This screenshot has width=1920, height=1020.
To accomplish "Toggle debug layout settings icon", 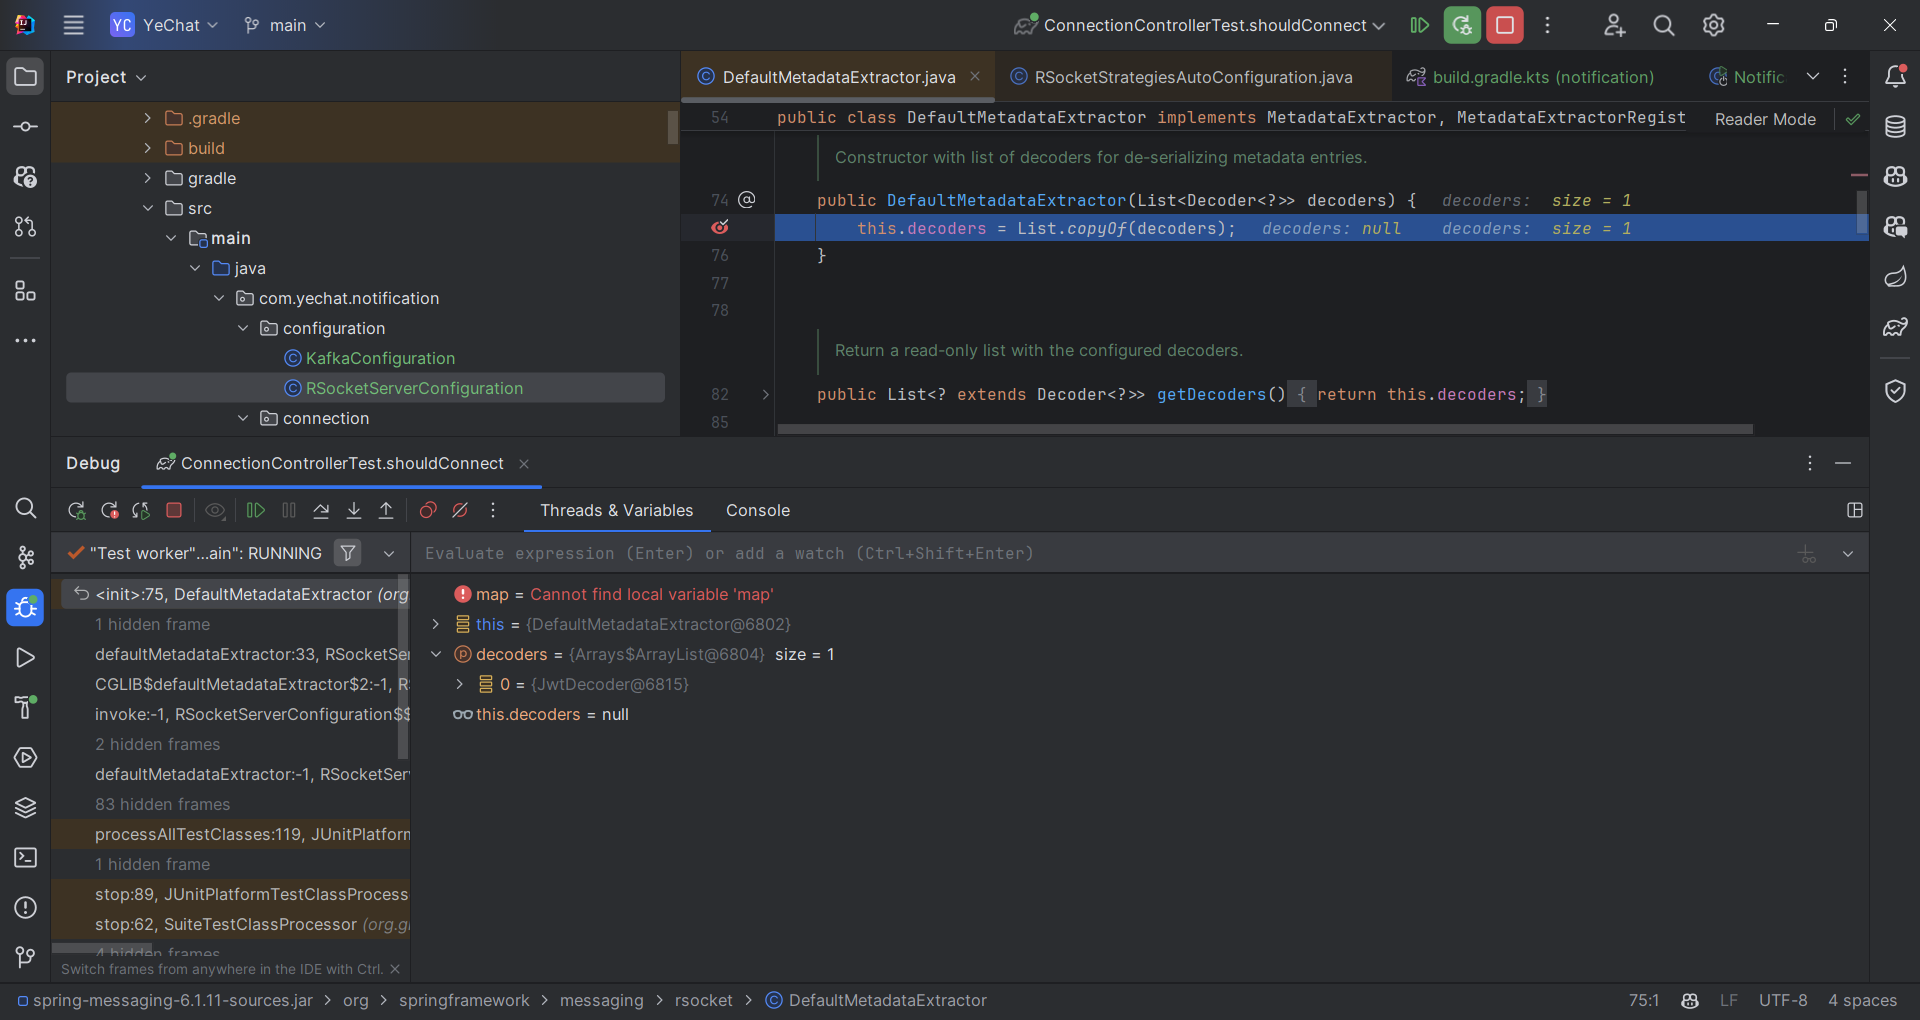I will click(1855, 510).
